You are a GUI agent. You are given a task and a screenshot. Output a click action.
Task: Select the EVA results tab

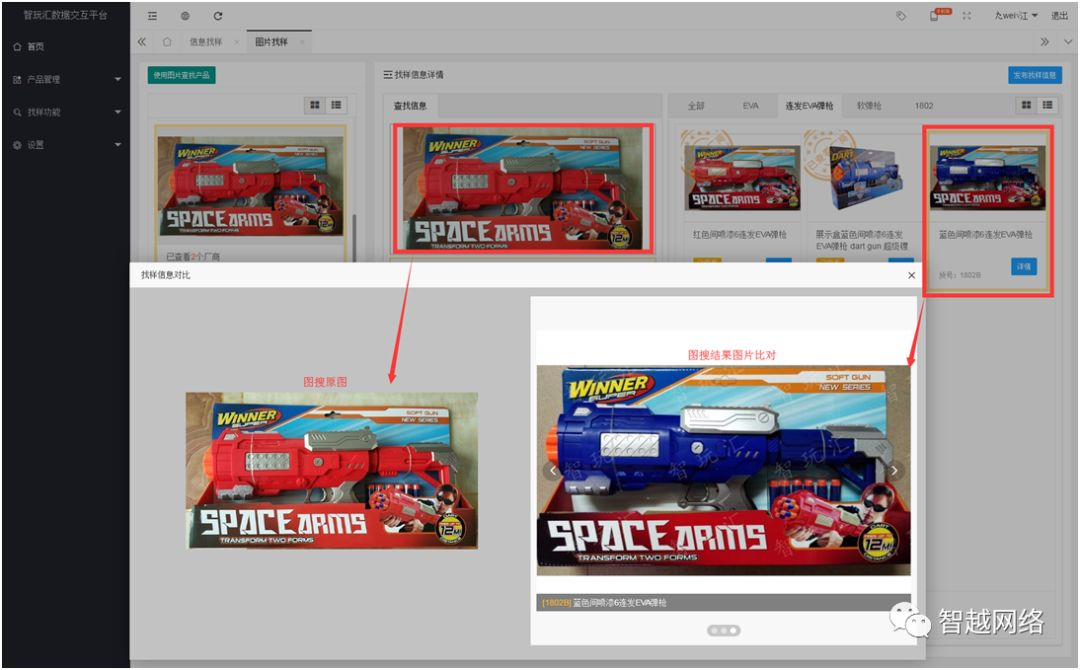[x=750, y=106]
